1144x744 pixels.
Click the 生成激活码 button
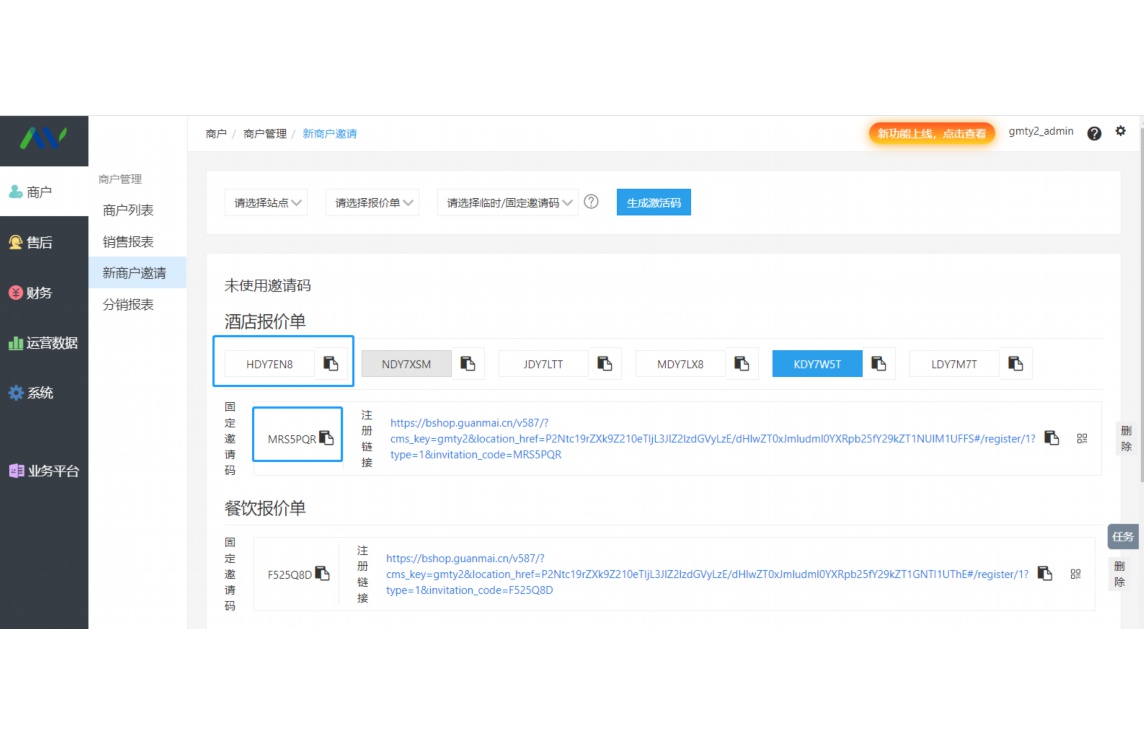pos(653,201)
